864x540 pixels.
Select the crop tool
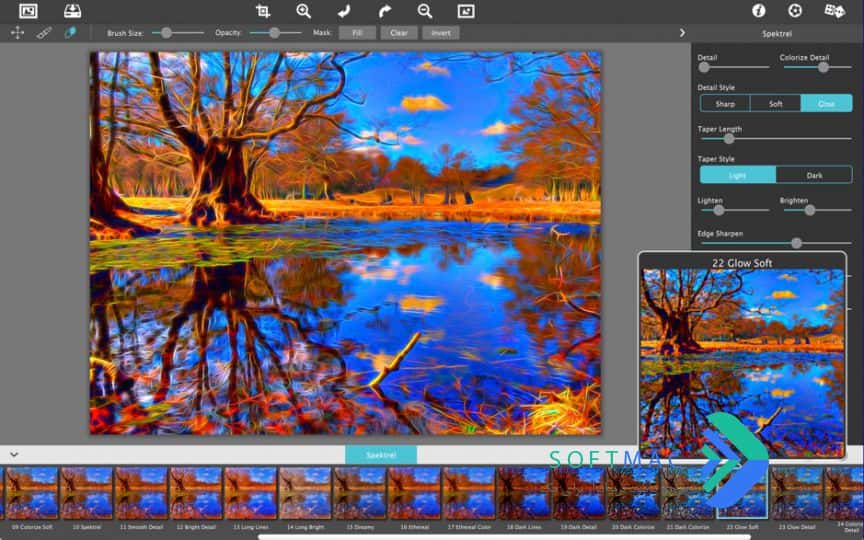(263, 11)
